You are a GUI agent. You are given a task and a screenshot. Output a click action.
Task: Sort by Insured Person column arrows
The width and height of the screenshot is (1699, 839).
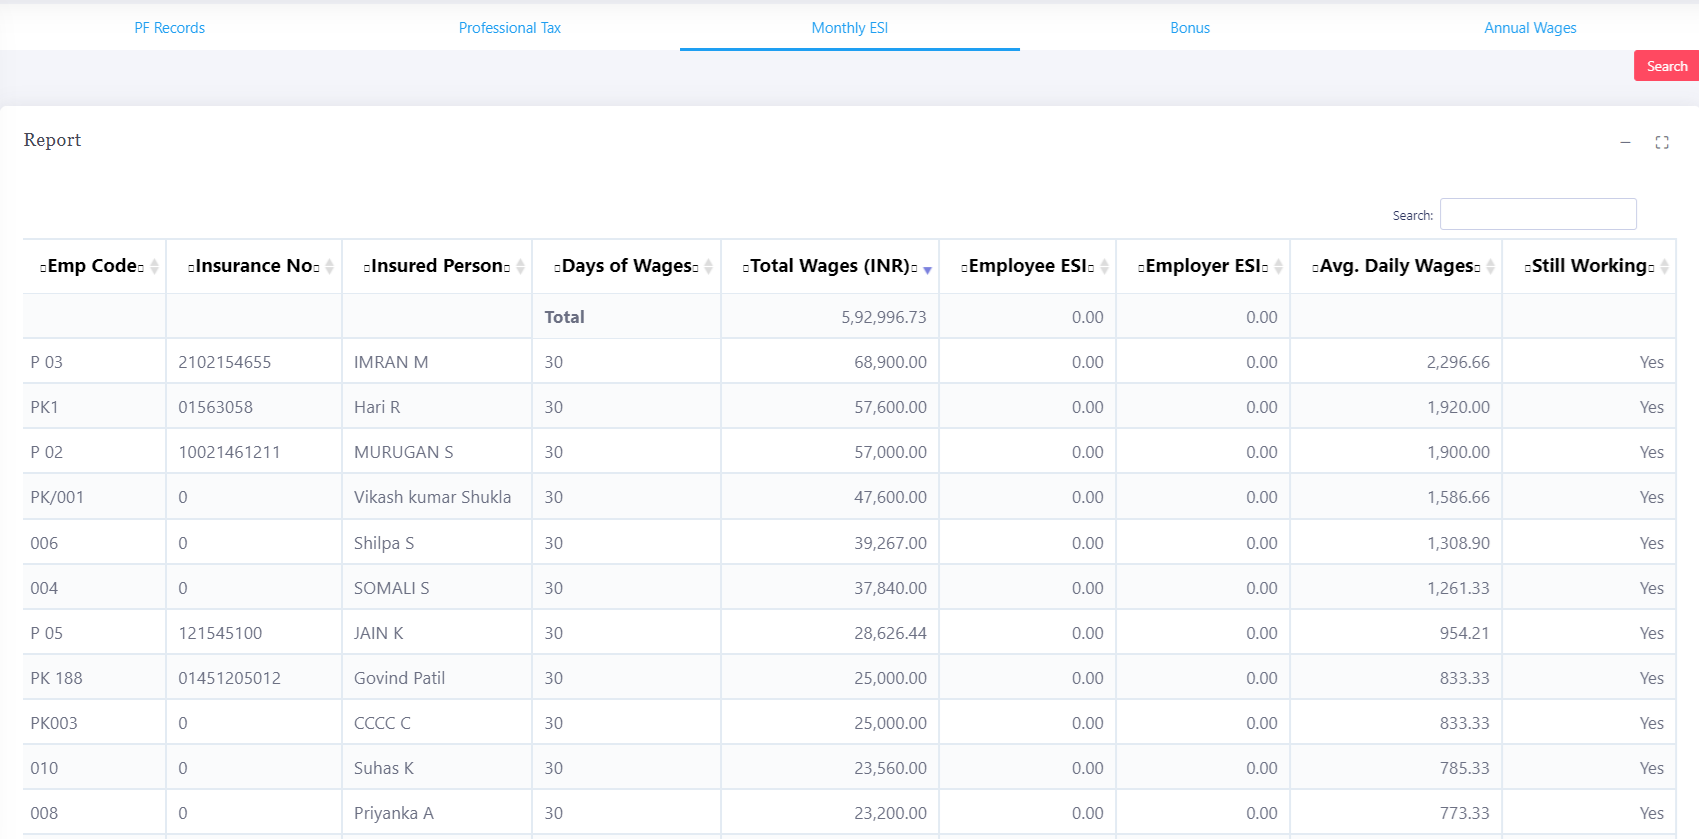(x=520, y=266)
